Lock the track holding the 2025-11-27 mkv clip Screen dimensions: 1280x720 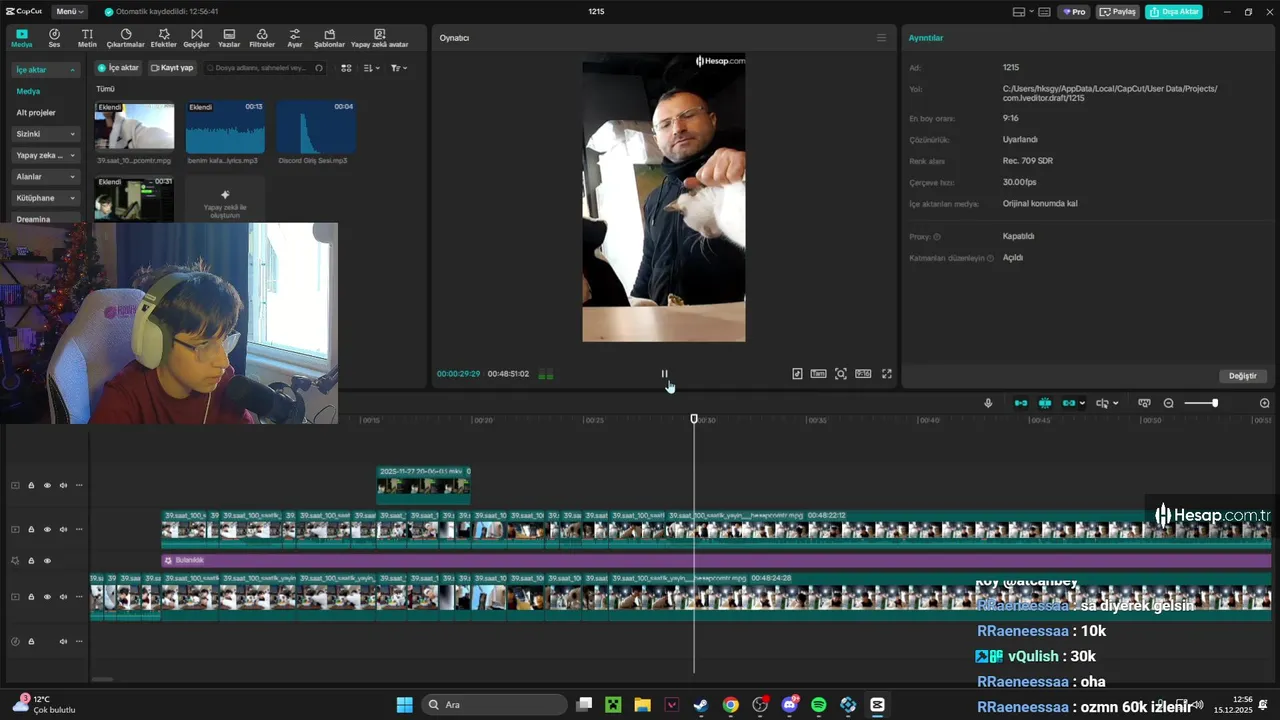click(x=31, y=485)
